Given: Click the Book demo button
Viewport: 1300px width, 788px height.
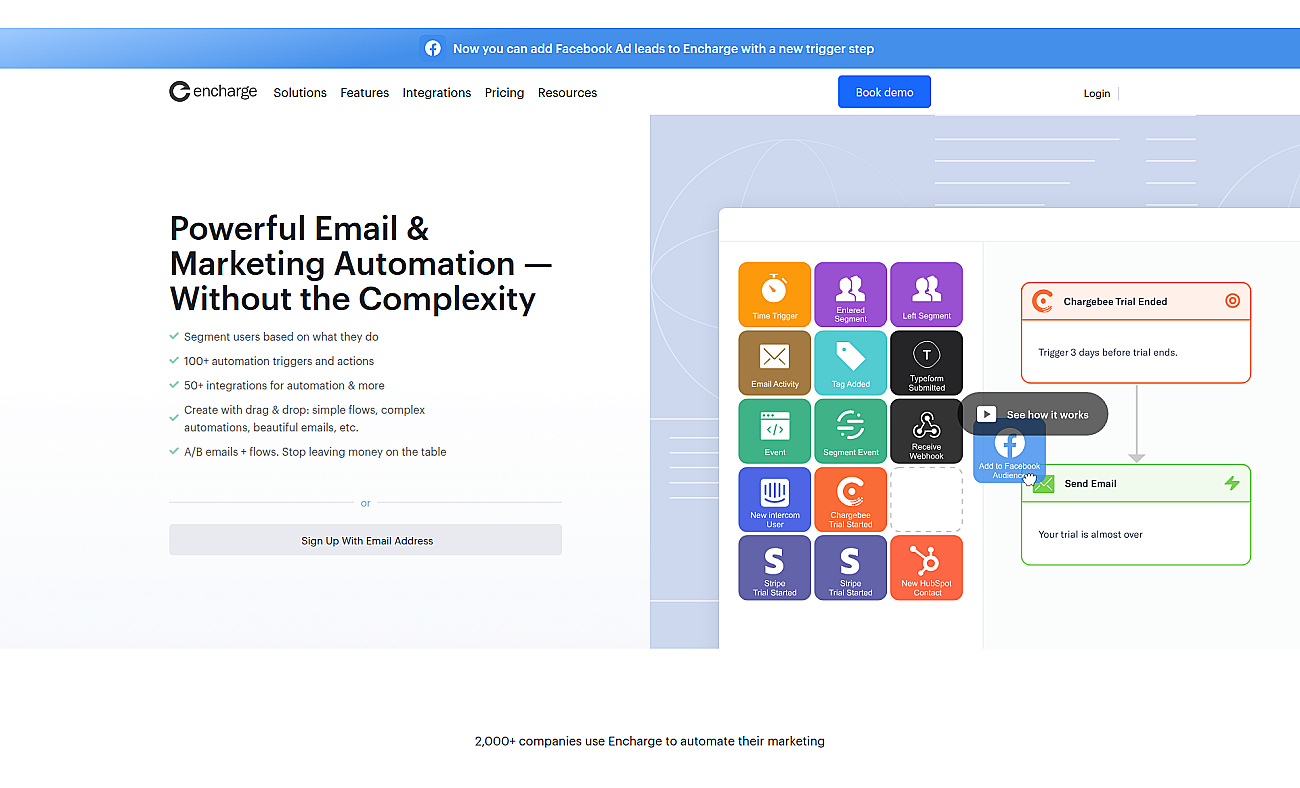Looking at the screenshot, I should [884, 92].
